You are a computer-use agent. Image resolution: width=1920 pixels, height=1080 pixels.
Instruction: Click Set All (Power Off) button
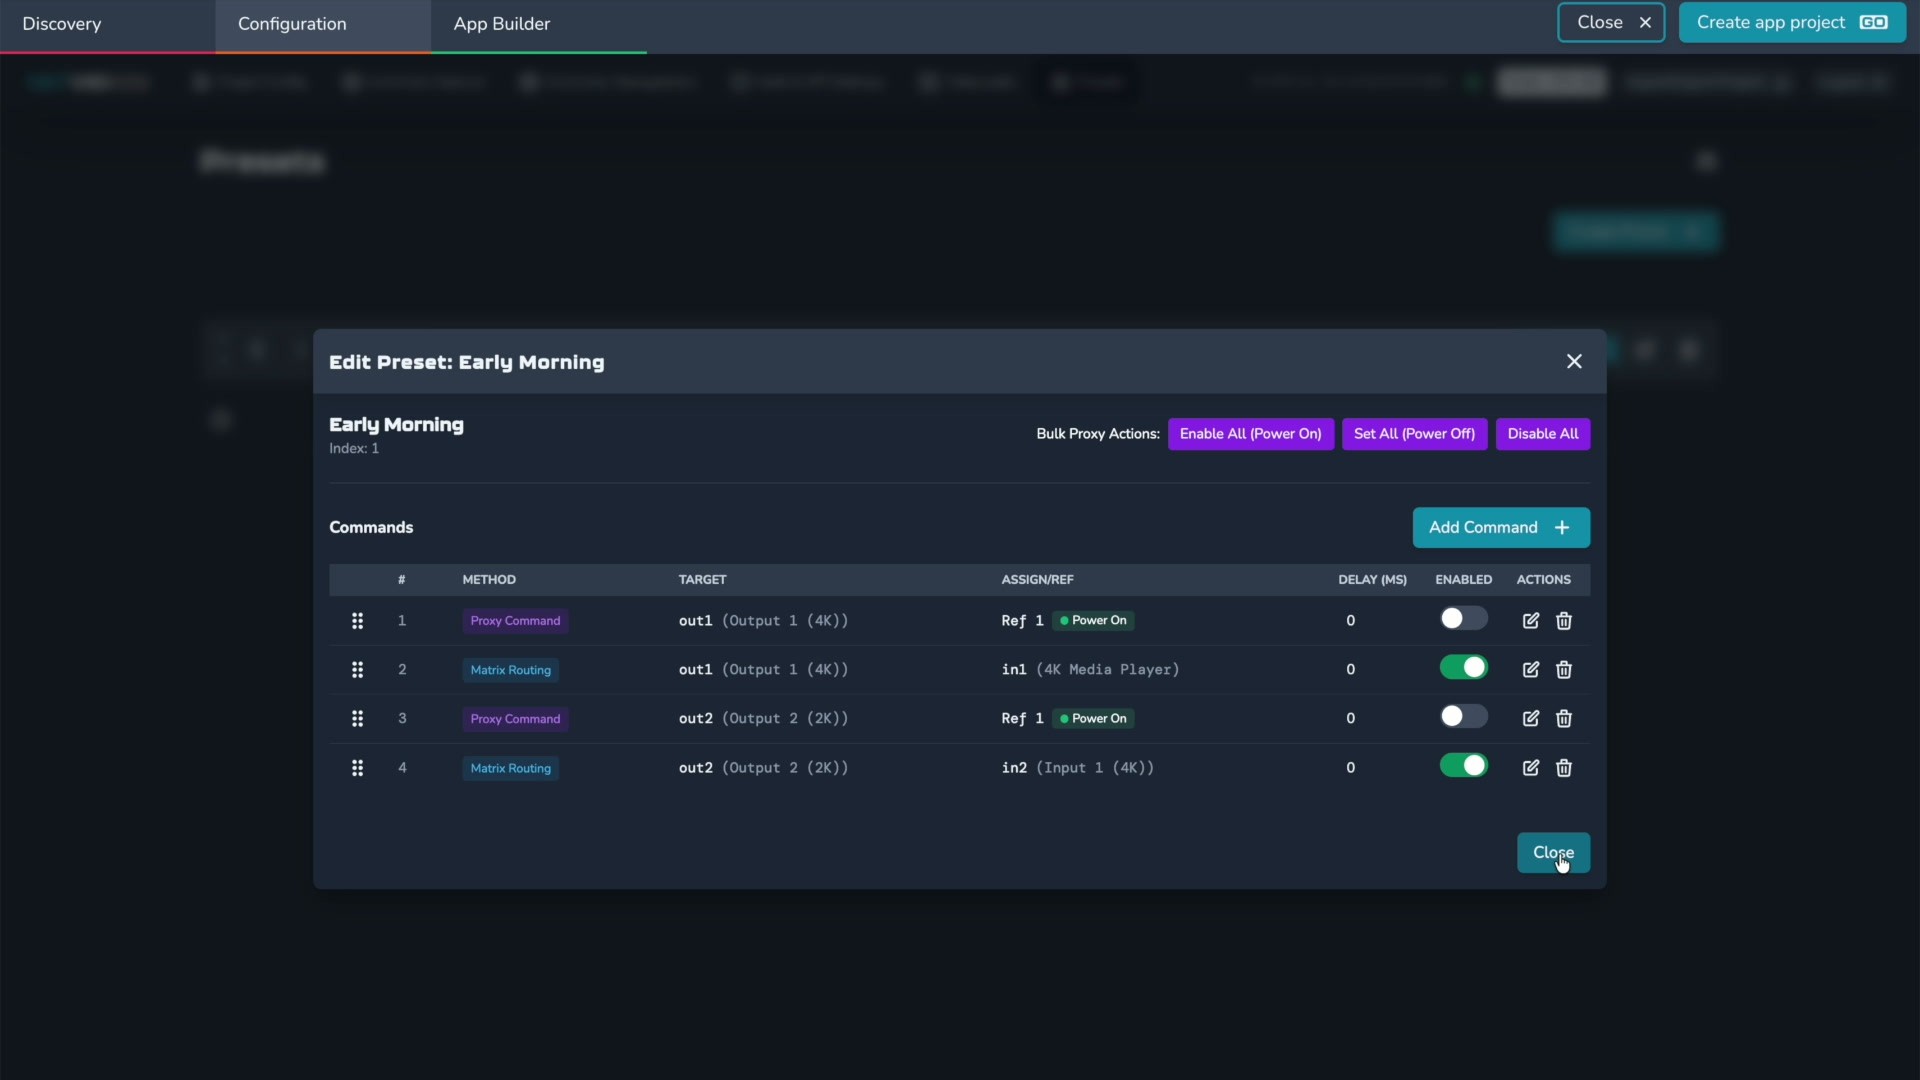coord(1414,434)
